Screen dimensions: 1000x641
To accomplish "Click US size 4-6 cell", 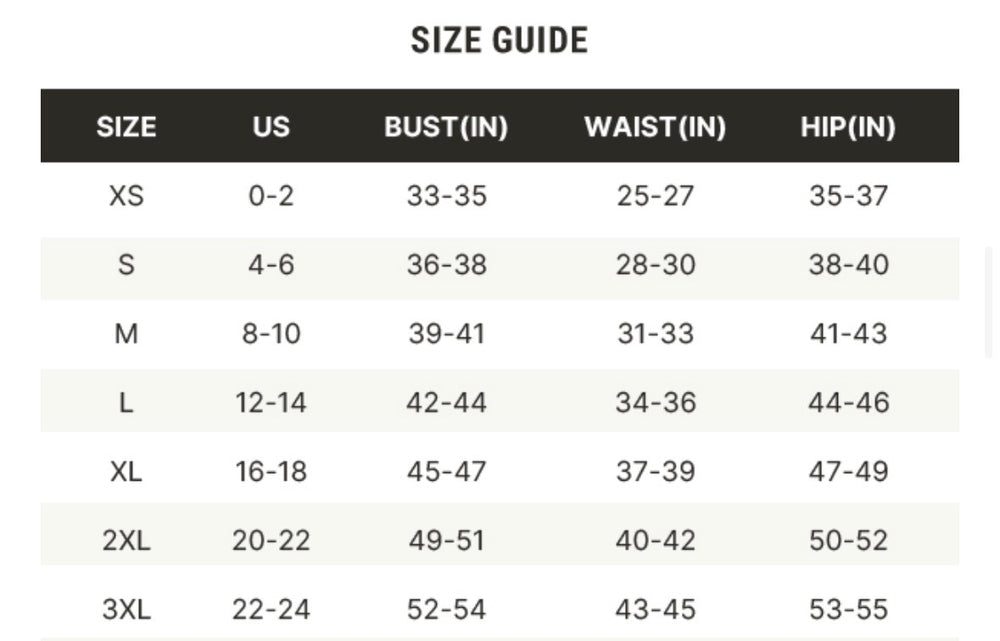I will click(x=271, y=265).
